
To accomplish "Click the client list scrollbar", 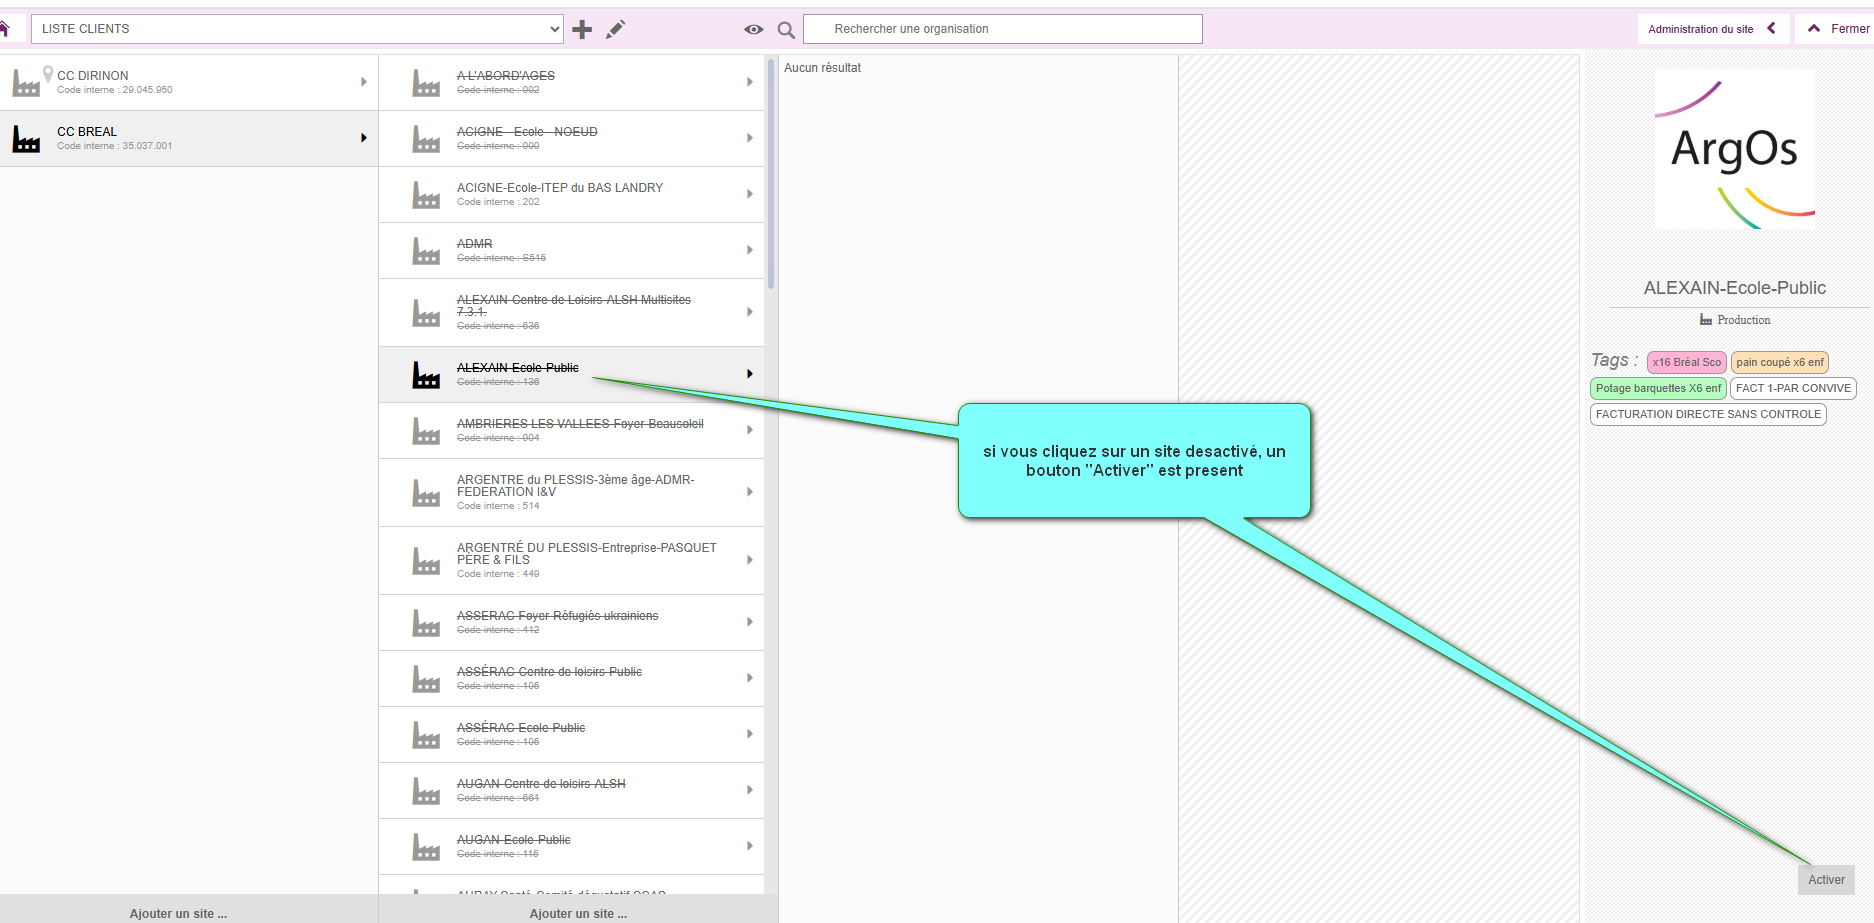I will tap(771, 173).
